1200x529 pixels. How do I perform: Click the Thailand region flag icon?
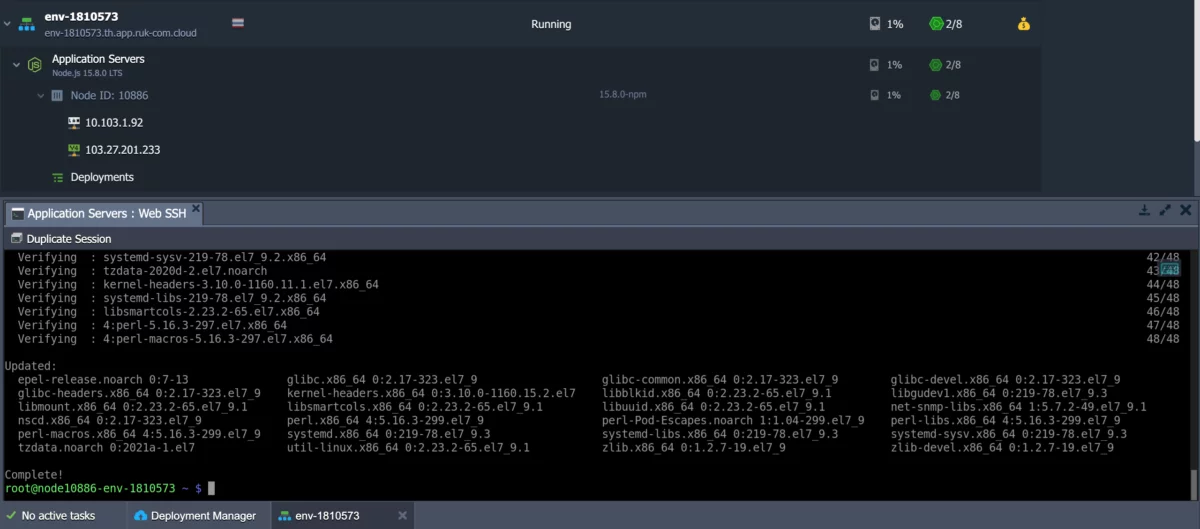click(x=238, y=23)
